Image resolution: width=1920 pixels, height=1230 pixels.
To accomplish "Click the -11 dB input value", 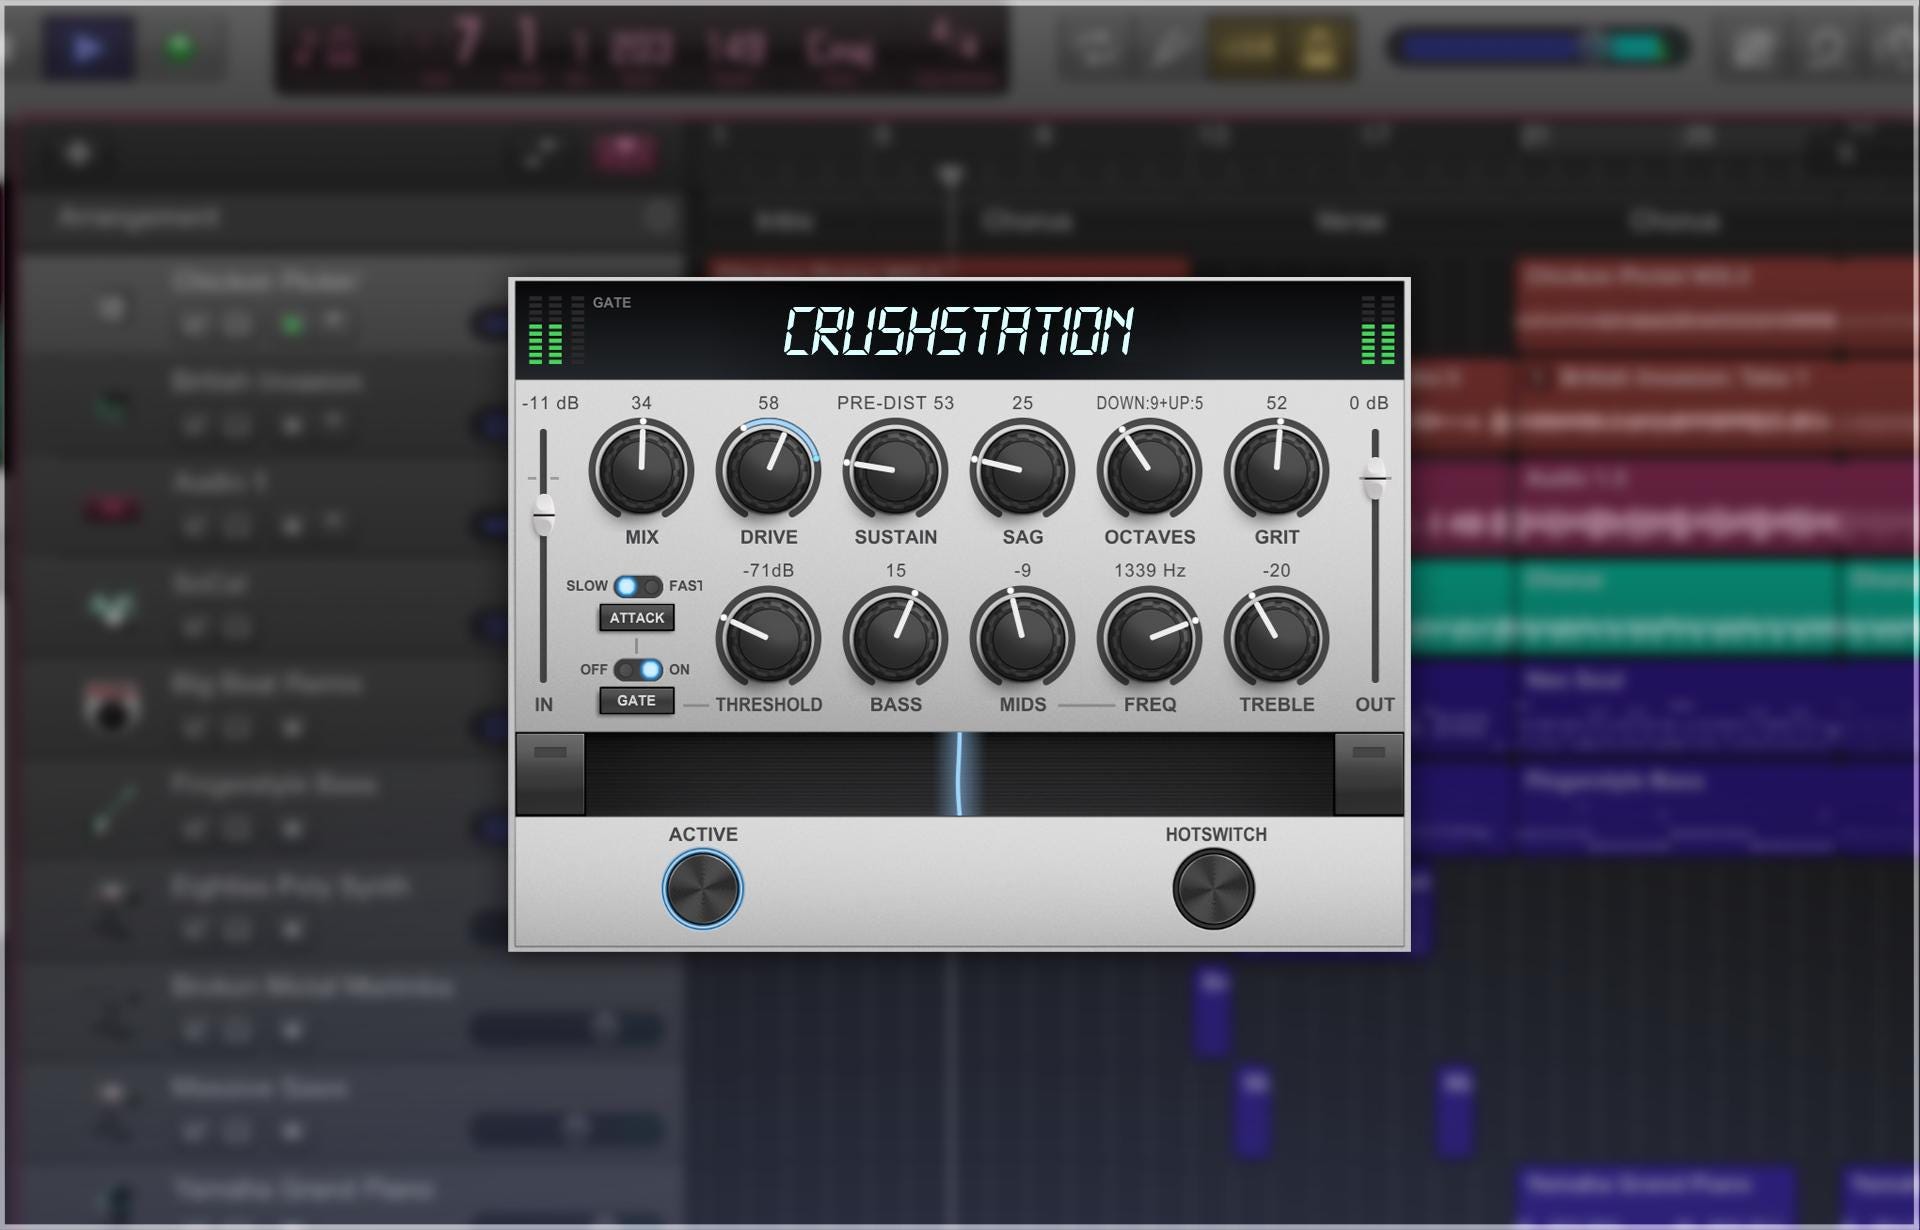I will 550,403.
